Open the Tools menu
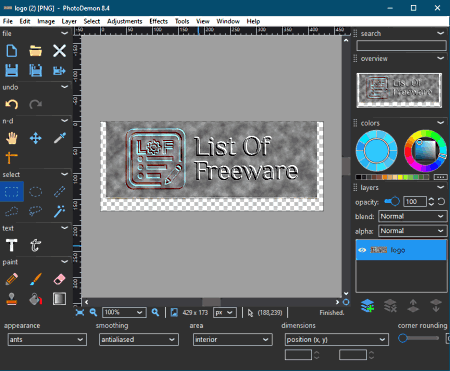The width and height of the screenshot is (450, 371). tap(182, 21)
